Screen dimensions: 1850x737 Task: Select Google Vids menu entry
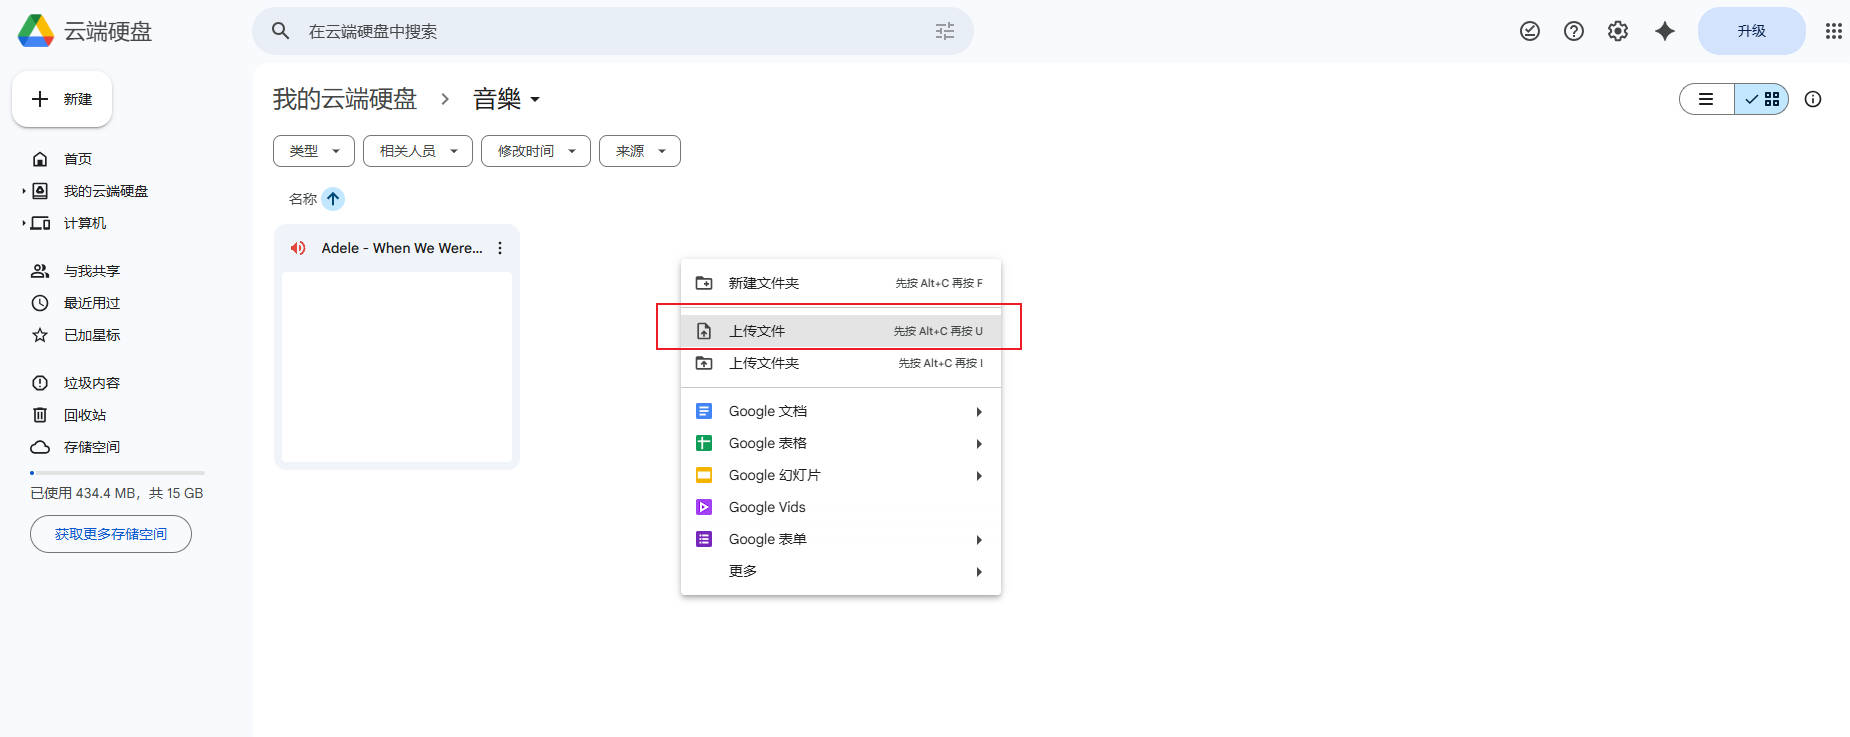[841, 507]
